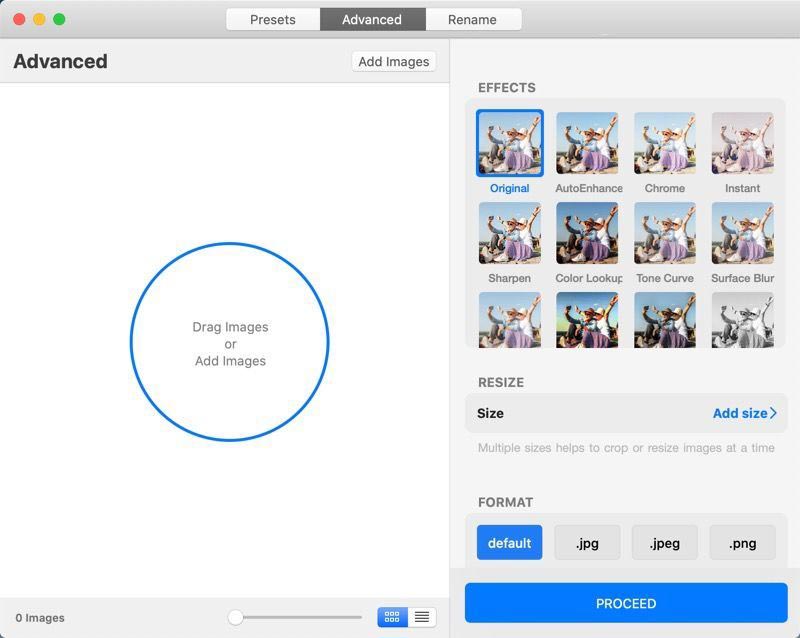Apply the Tone Curve effect thumbnail

(x=665, y=233)
